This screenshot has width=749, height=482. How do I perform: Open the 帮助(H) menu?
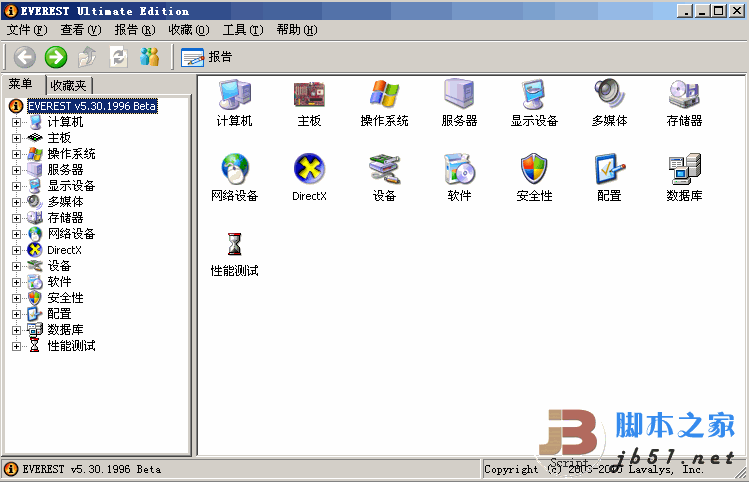pyautogui.click(x=297, y=30)
